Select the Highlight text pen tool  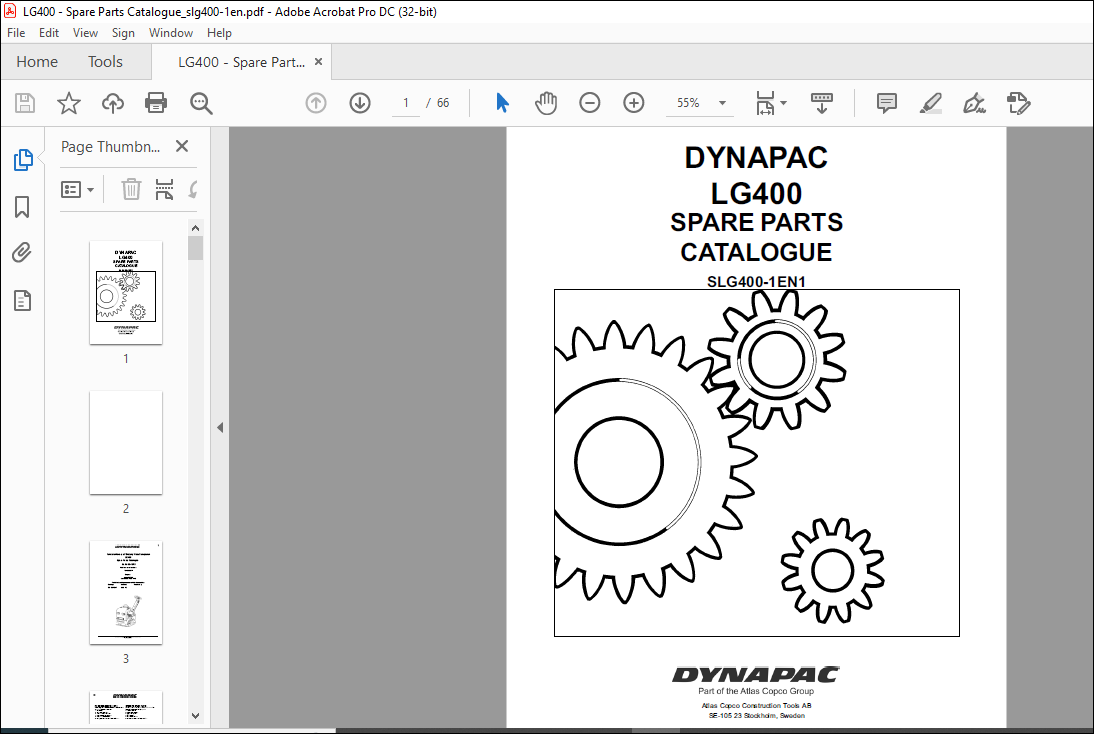[930, 103]
